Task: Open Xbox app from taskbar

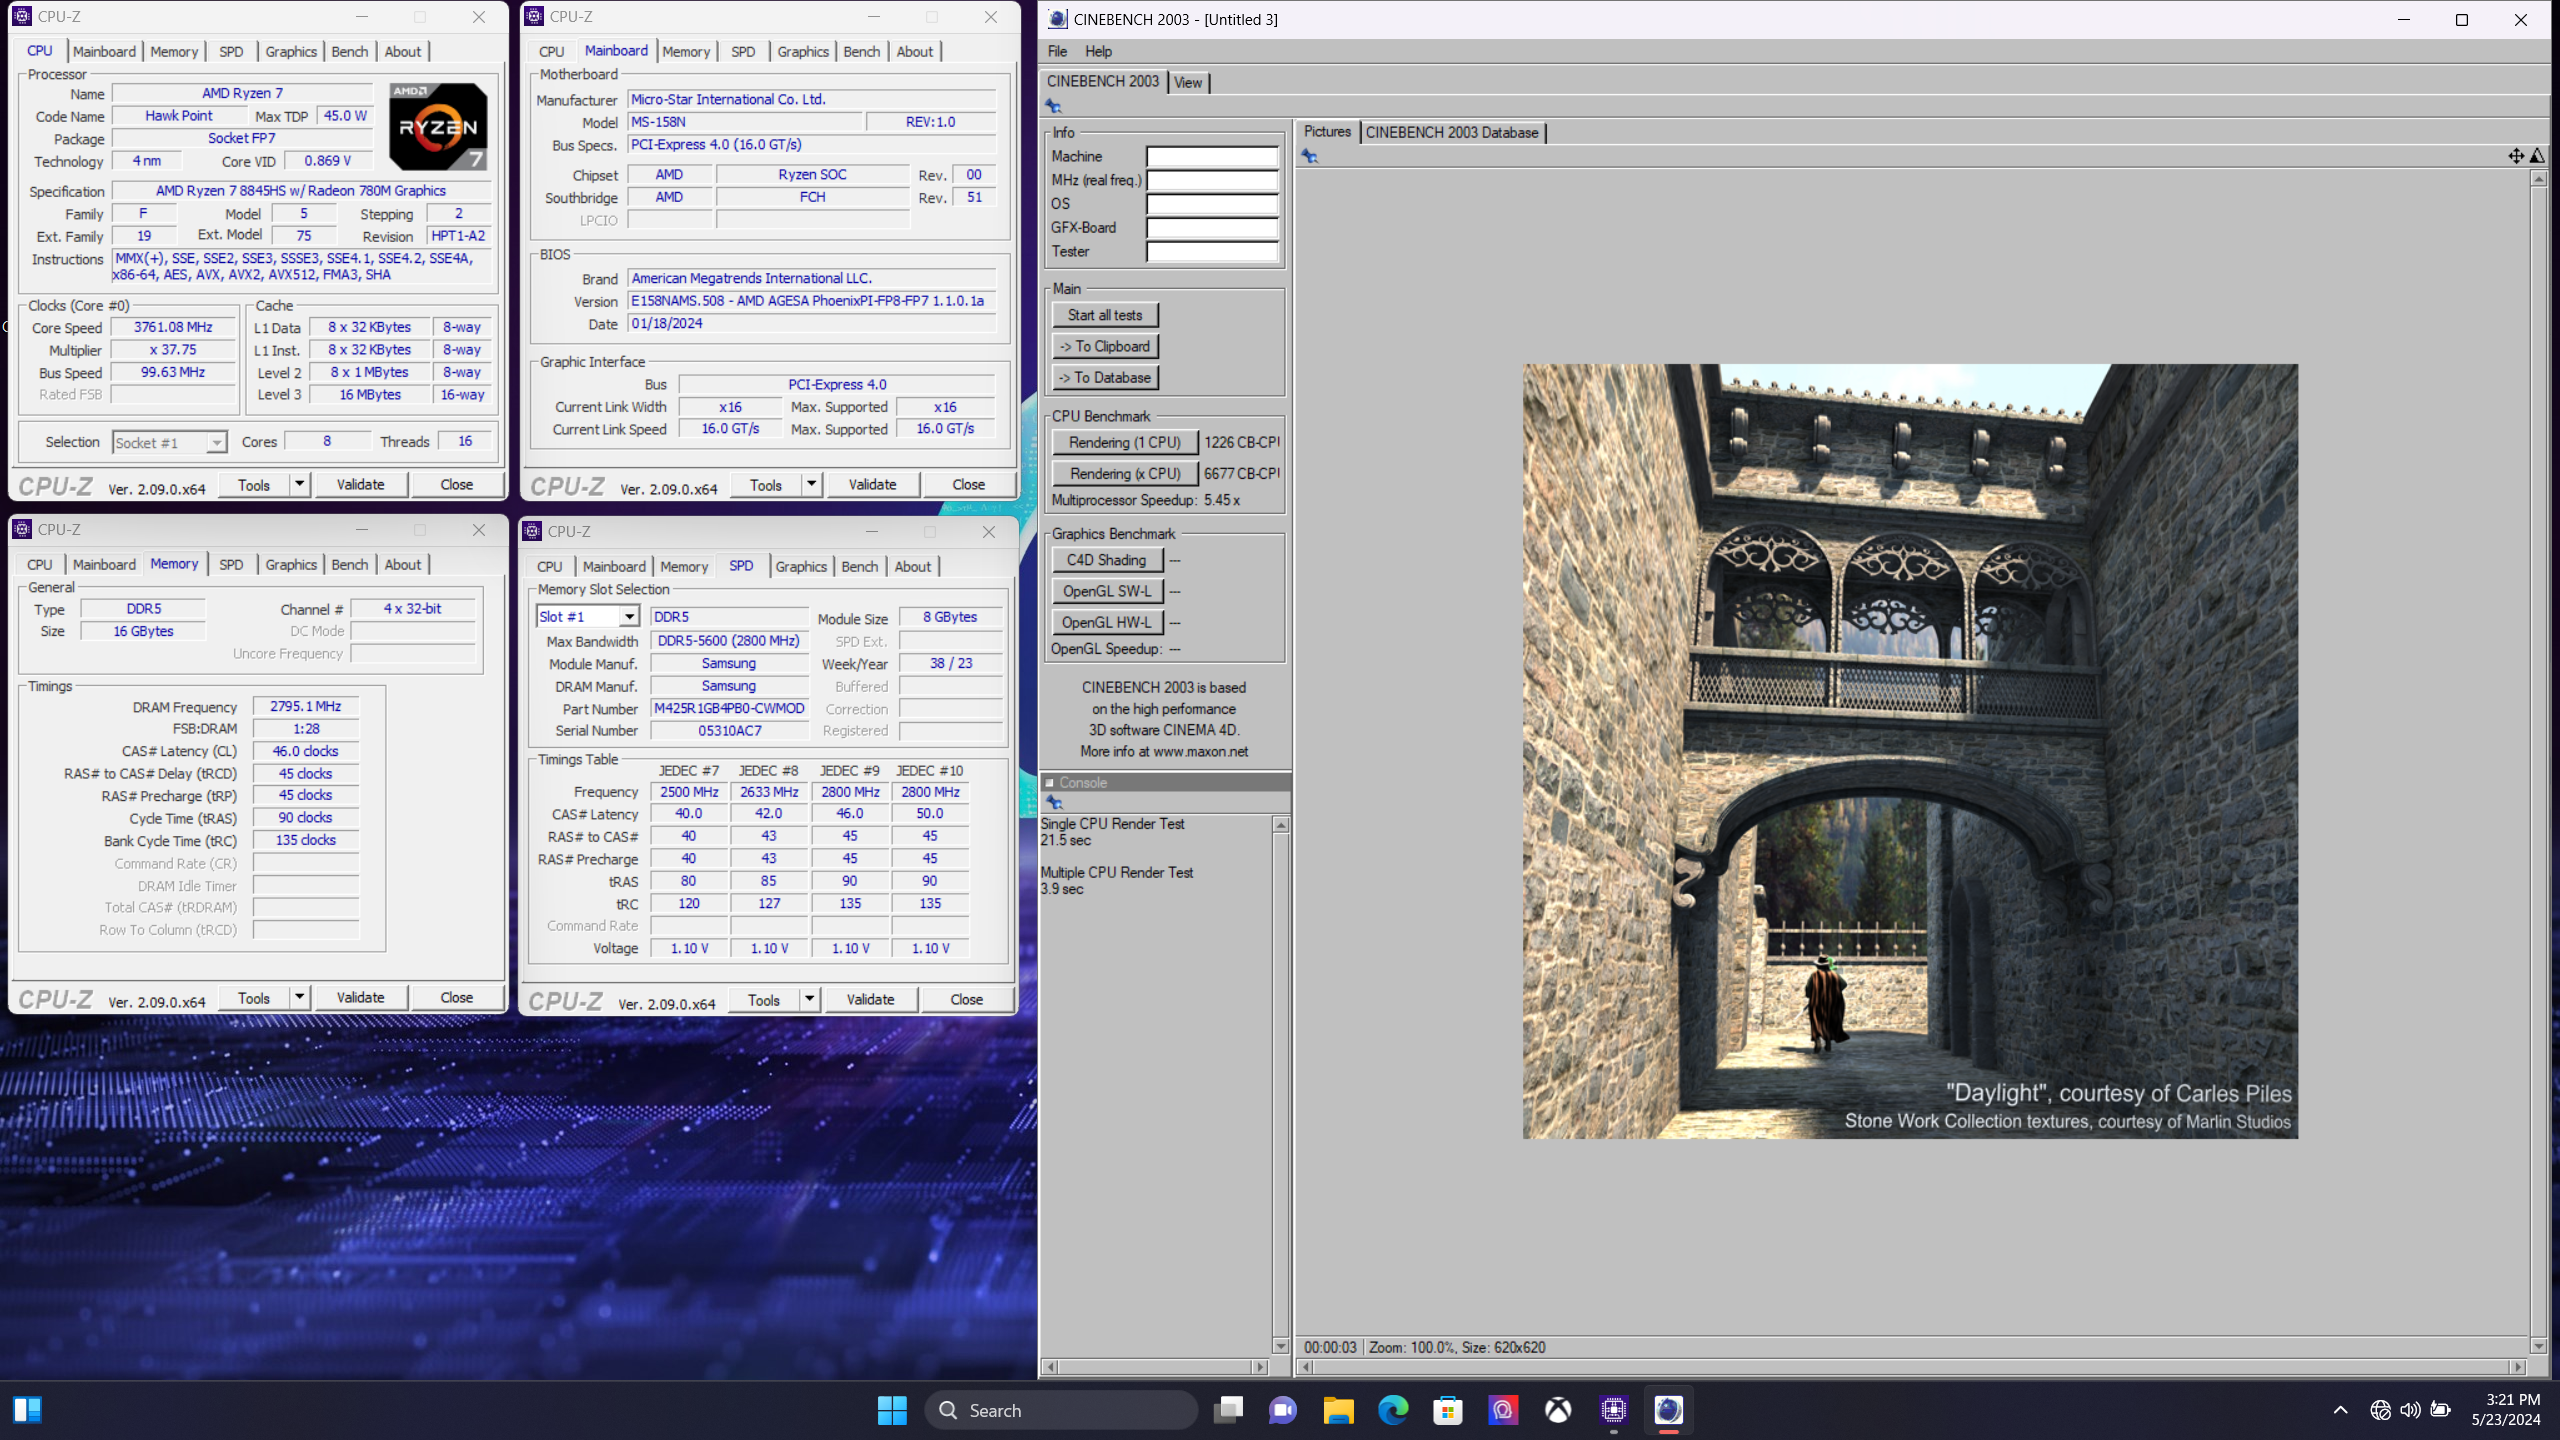Action: tap(1558, 1410)
